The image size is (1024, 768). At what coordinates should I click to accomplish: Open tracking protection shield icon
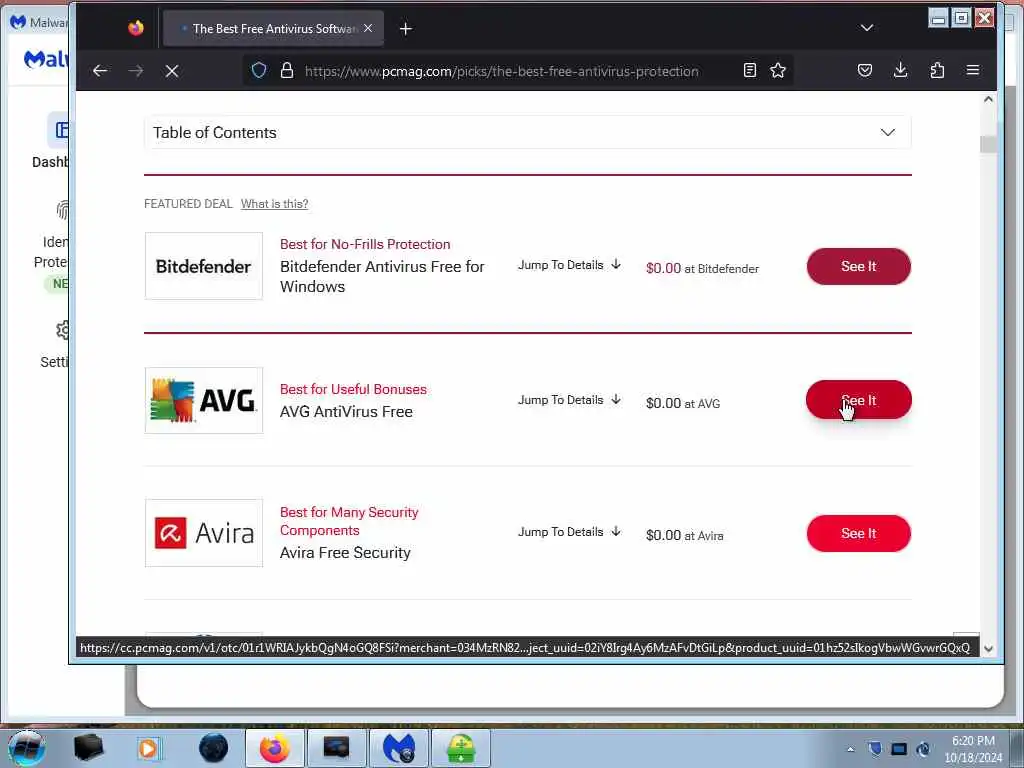[x=259, y=70]
